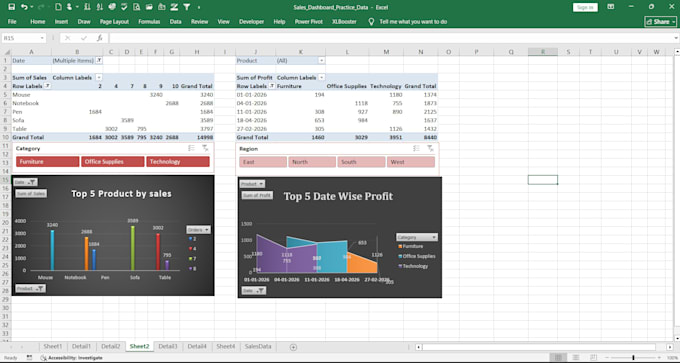
Task: Toggle South in Region slicer
Action: [x=361, y=162]
